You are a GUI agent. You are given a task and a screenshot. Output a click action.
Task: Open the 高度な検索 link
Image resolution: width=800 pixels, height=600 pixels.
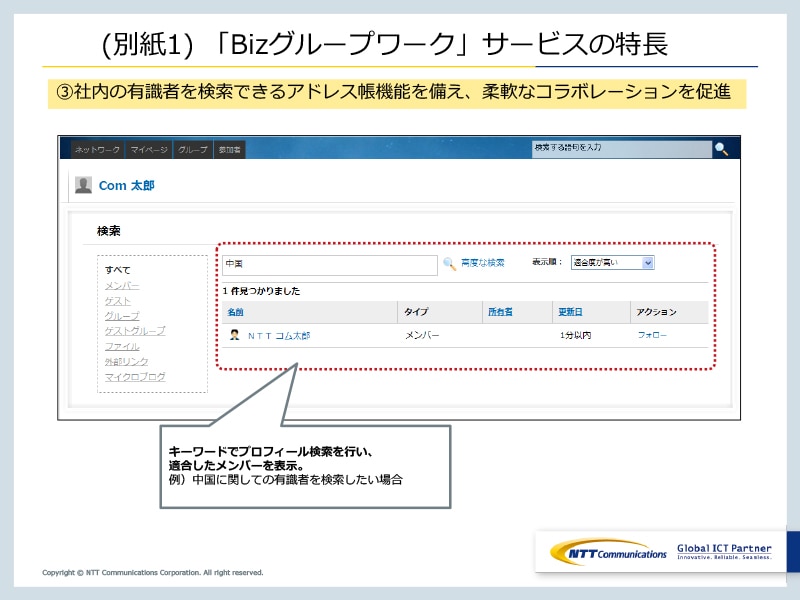coord(482,263)
